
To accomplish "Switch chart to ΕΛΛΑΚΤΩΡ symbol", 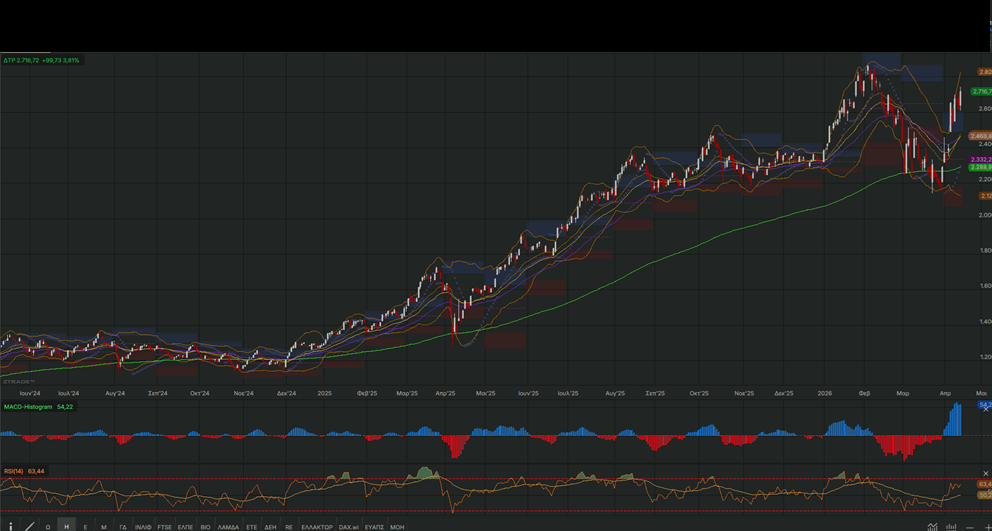I will pyautogui.click(x=317, y=527).
